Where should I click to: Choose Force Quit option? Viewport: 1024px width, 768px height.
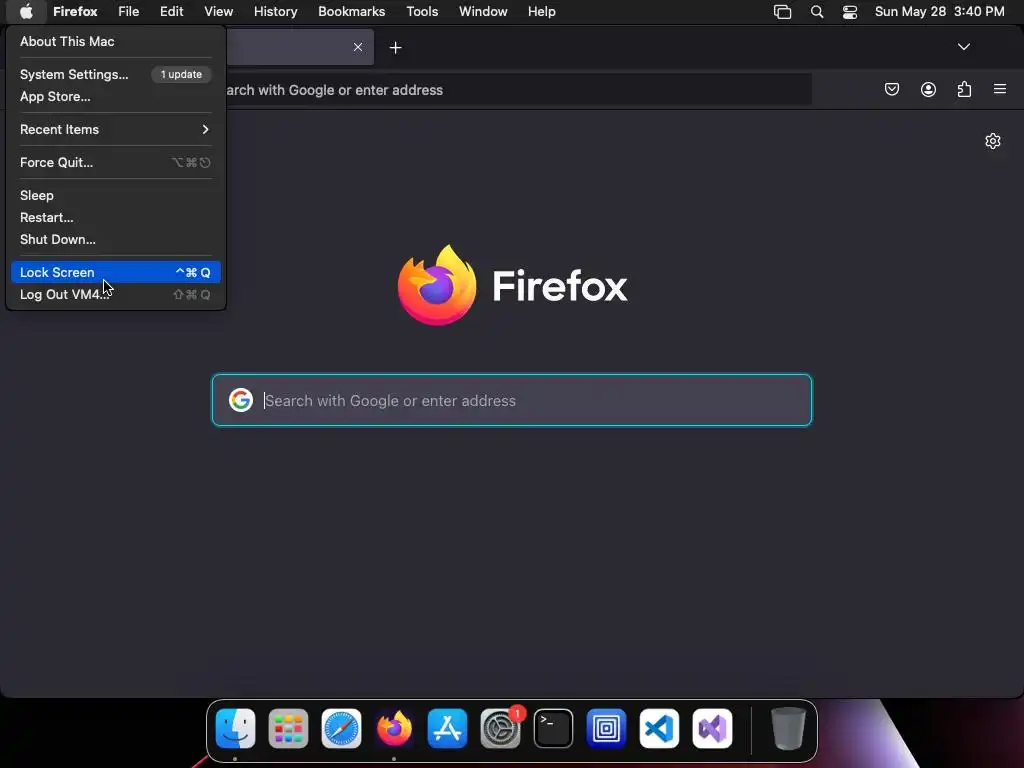115,163
